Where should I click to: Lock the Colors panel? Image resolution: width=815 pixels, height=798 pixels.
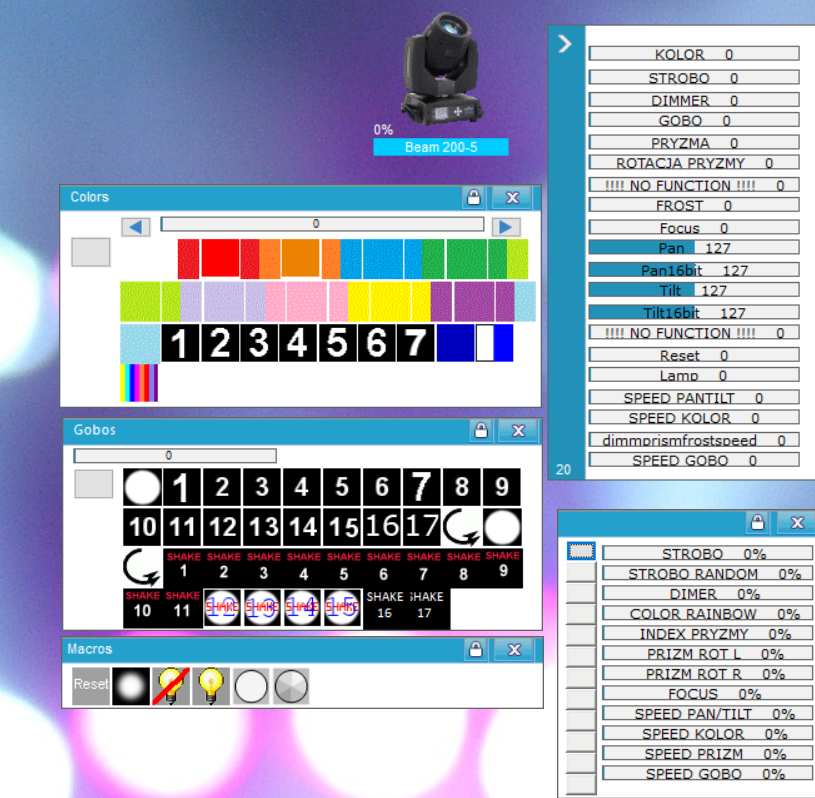coord(474,198)
